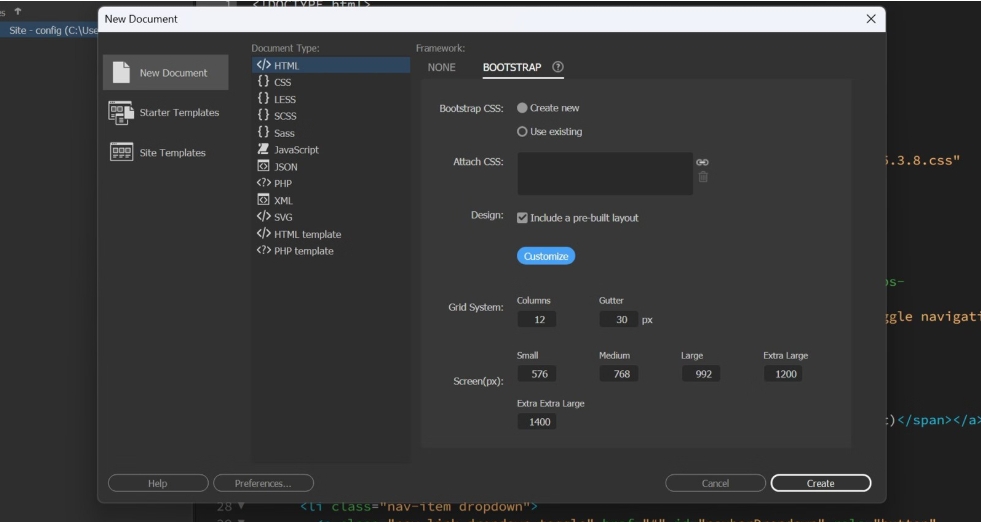981x522 pixels.
Task: Click the Small screen size field
Action: pyautogui.click(x=537, y=374)
